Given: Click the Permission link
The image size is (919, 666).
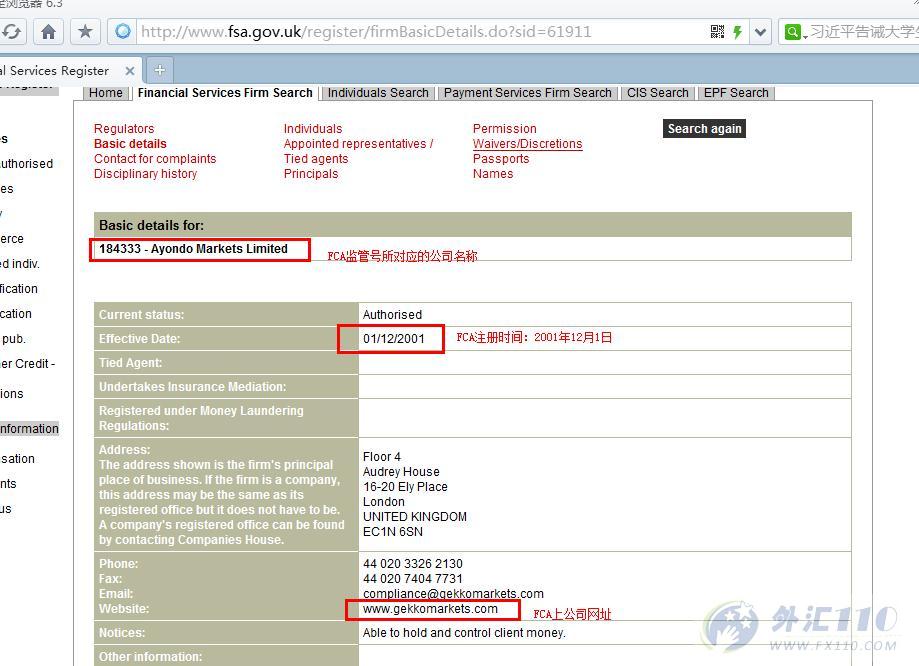Looking at the screenshot, I should 505,128.
